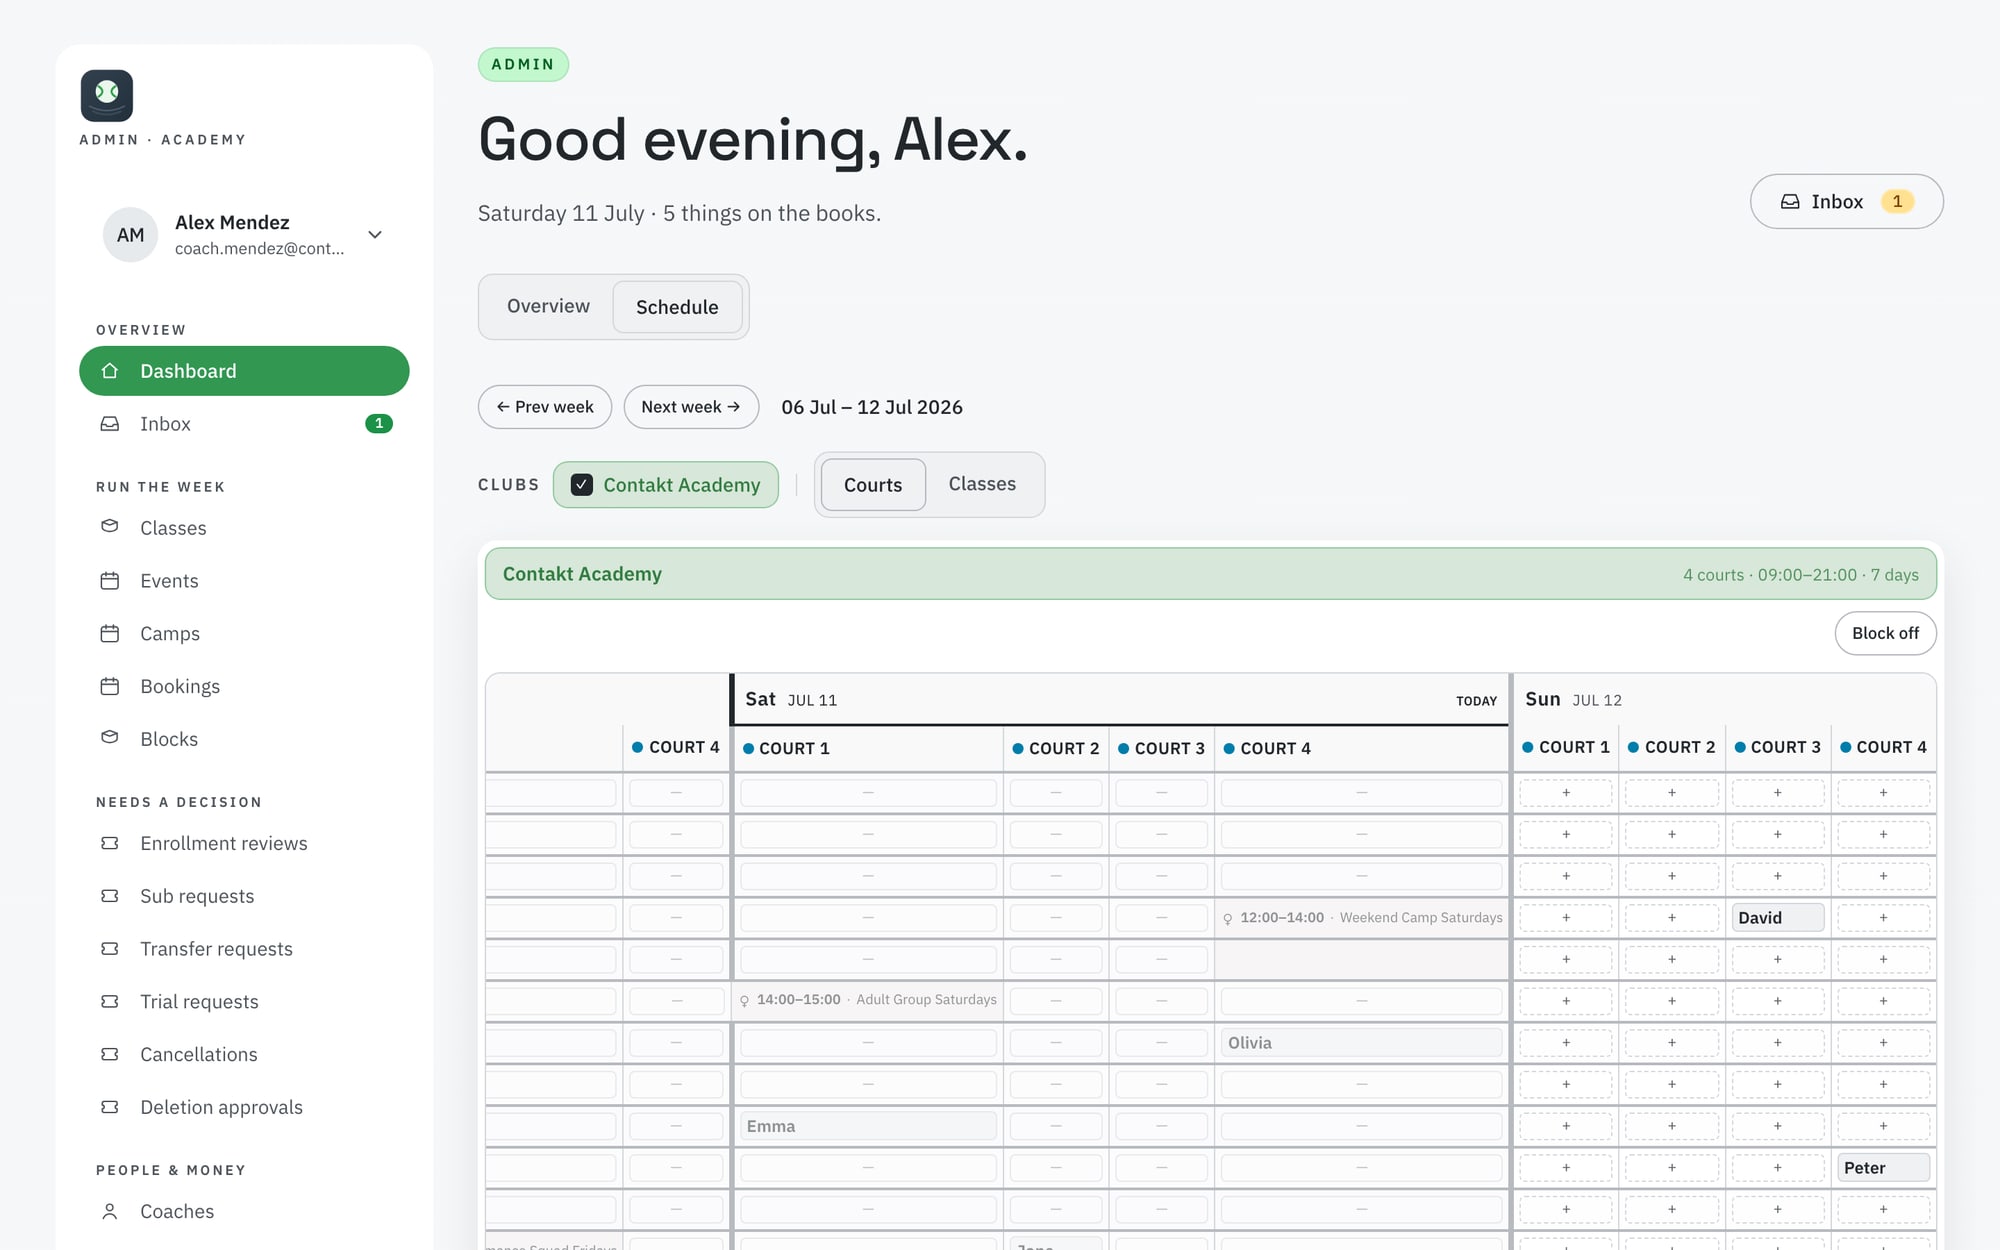Open the top-right Inbox button
This screenshot has width=2000, height=1250.
pyautogui.click(x=1846, y=202)
